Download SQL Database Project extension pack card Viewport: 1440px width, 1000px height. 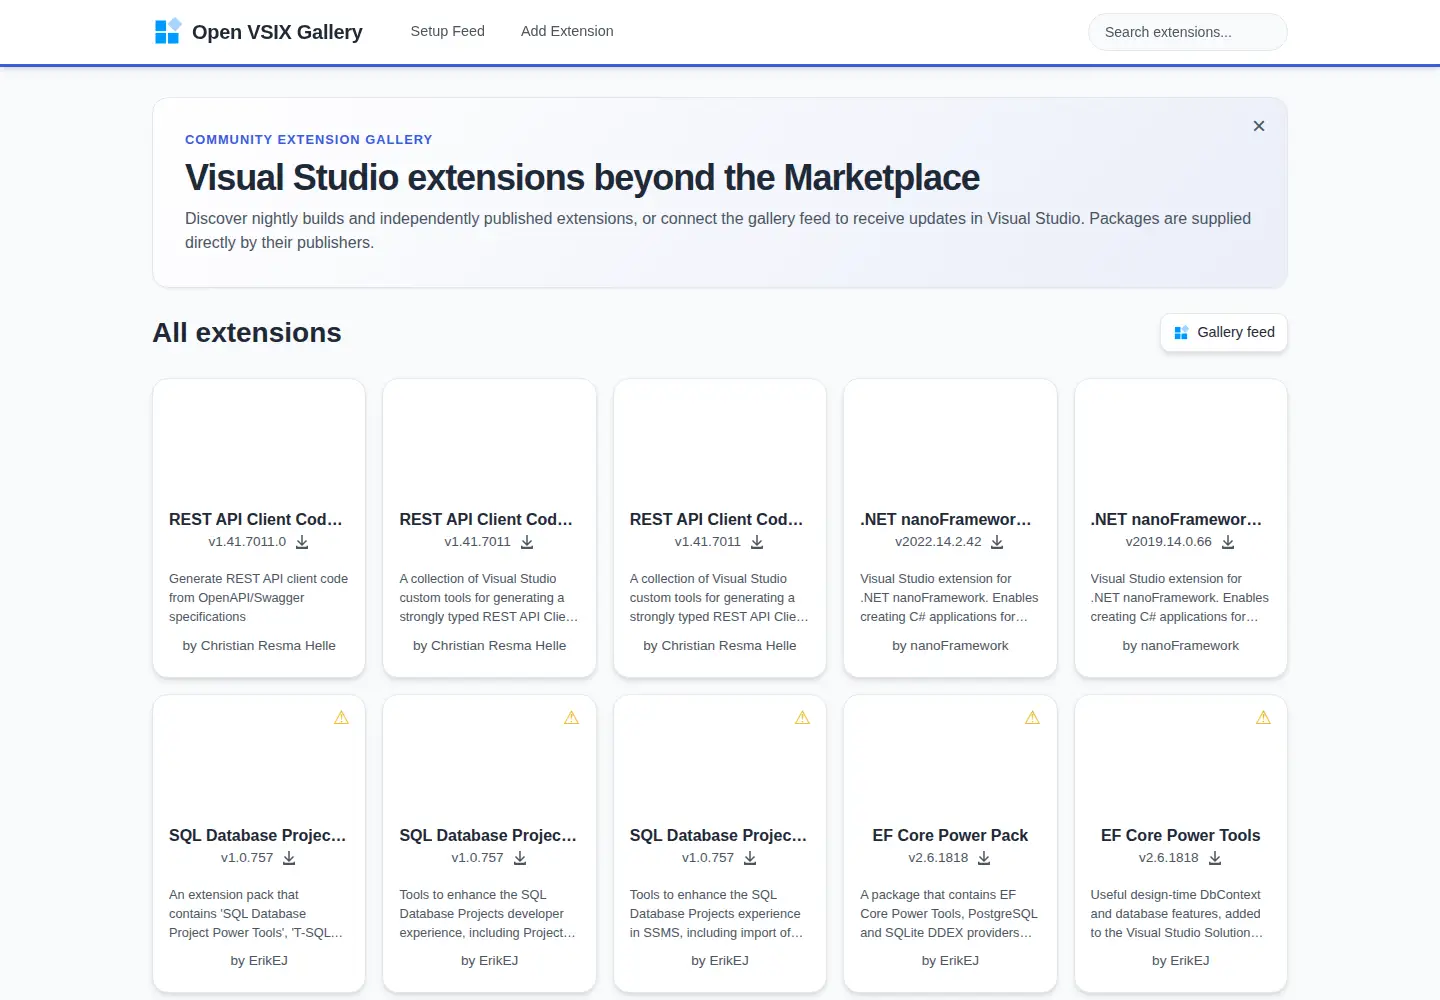point(289,858)
